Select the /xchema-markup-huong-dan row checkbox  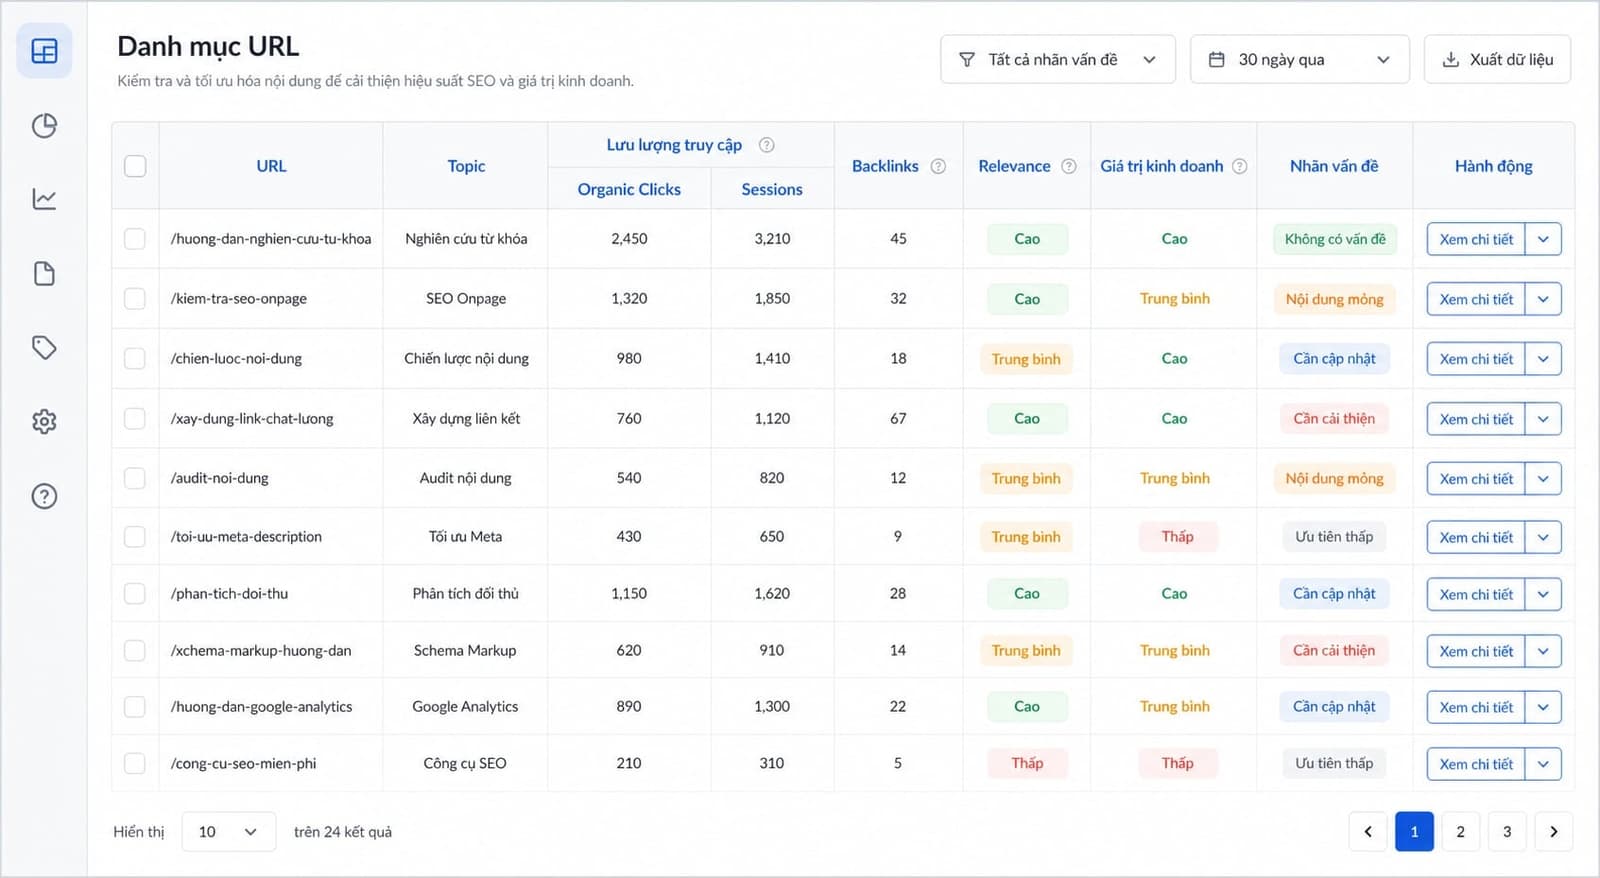coord(135,651)
